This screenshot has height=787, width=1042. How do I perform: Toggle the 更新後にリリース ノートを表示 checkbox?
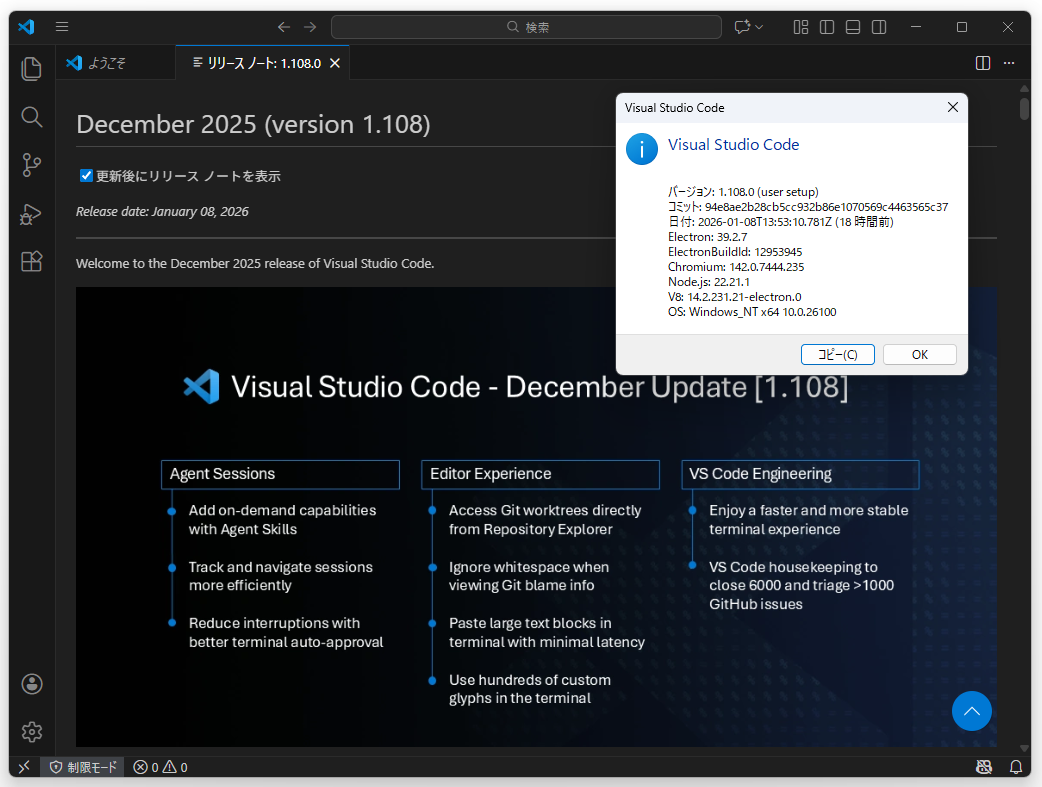point(86,175)
